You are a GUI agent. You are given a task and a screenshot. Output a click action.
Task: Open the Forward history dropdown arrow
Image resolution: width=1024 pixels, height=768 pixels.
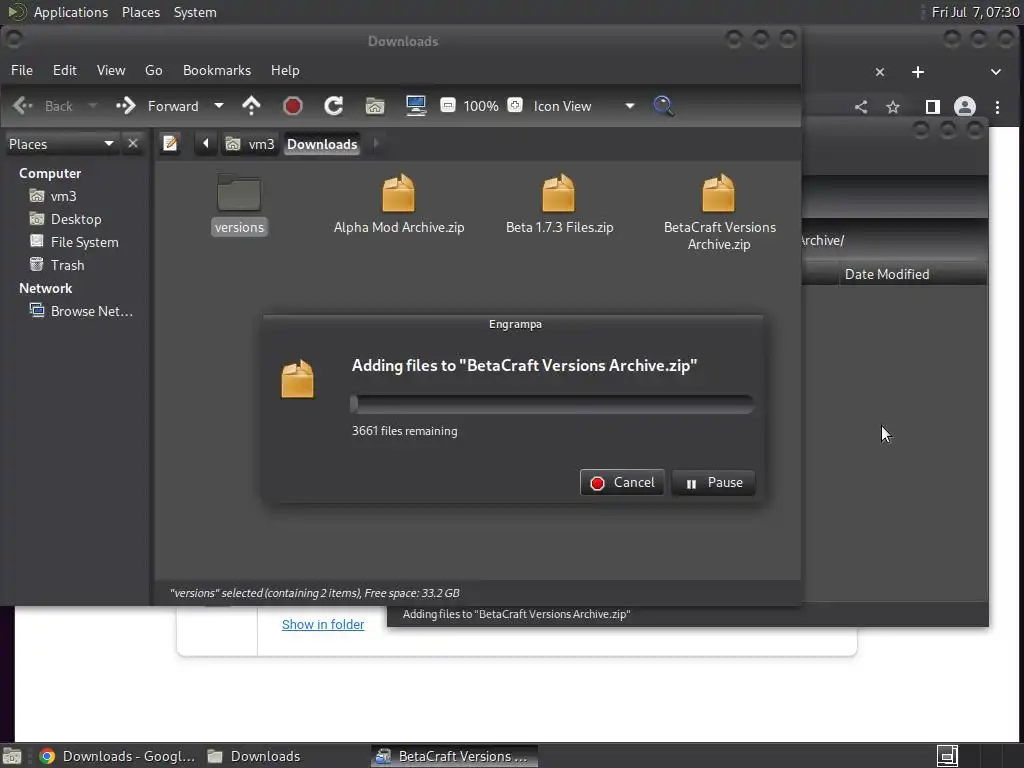coord(219,106)
